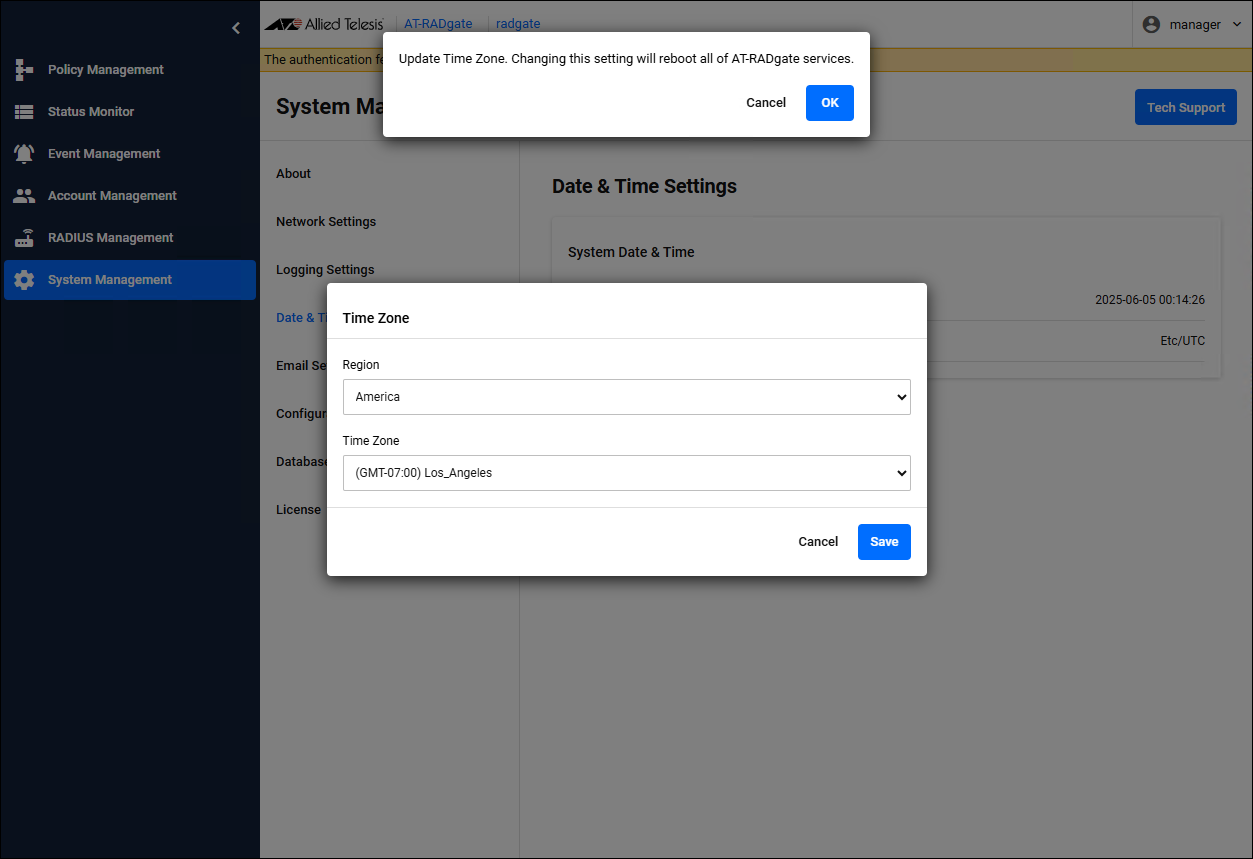1253x859 pixels.
Task: Expand the manager account menu arrow
Action: pyautogui.click(x=1237, y=24)
